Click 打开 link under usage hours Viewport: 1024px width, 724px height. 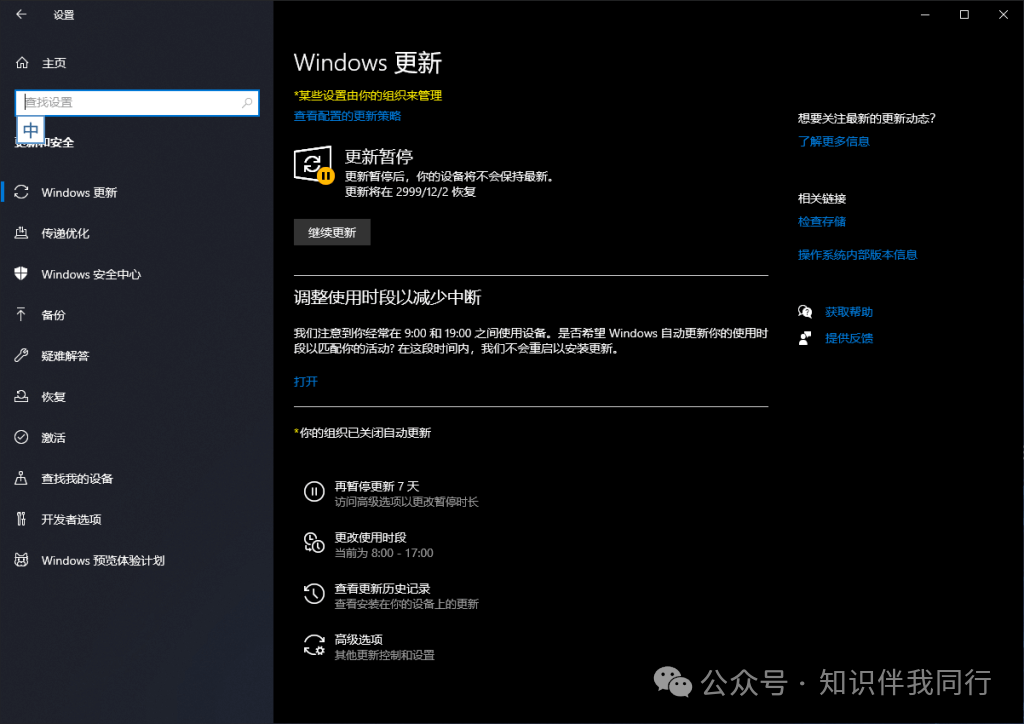[306, 381]
